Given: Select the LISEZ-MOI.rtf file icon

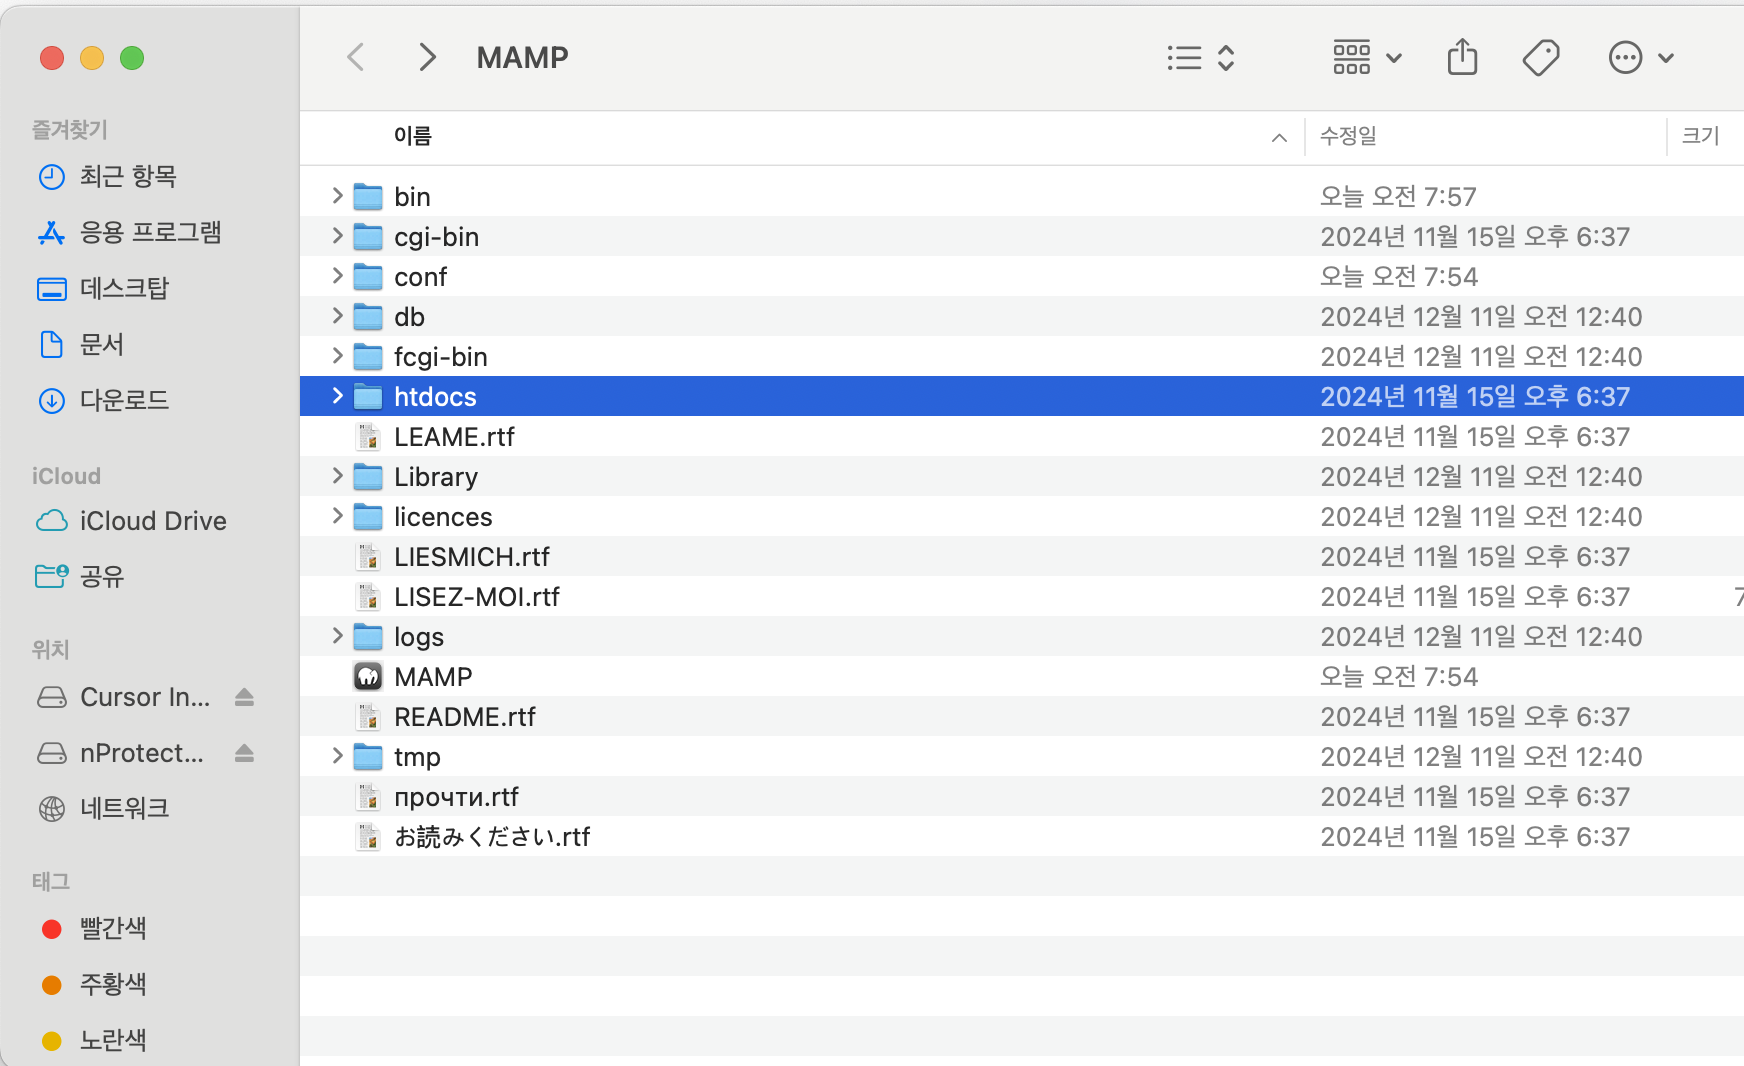Looking at the screenshot, I should [x=368, y=597].
